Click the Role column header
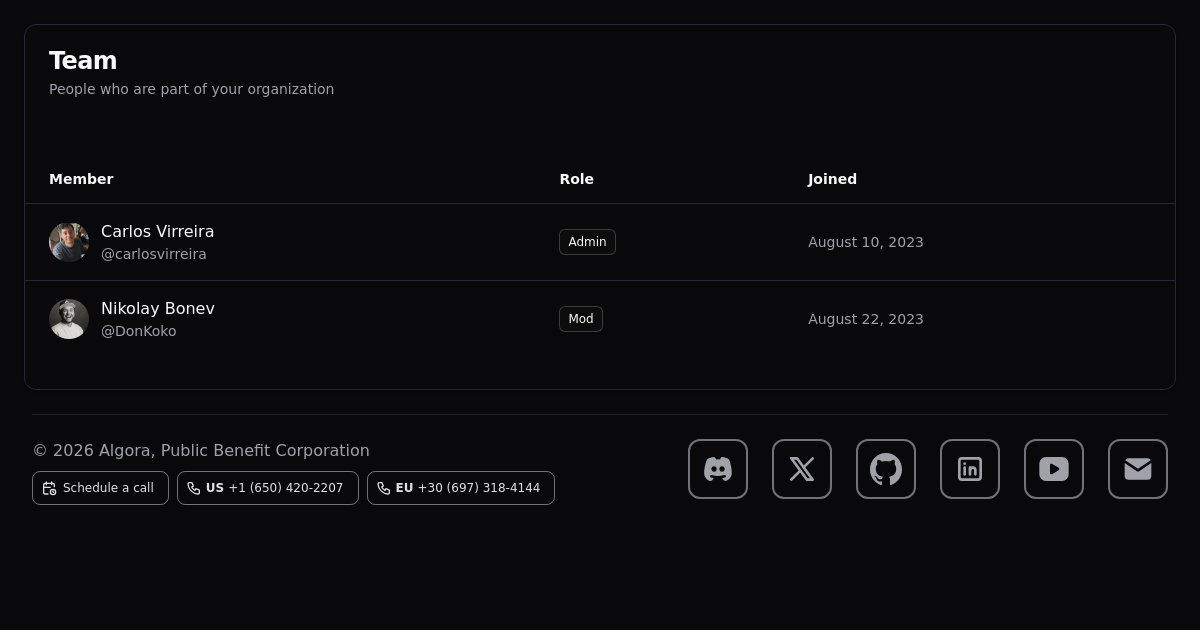 tap(576, 179)
